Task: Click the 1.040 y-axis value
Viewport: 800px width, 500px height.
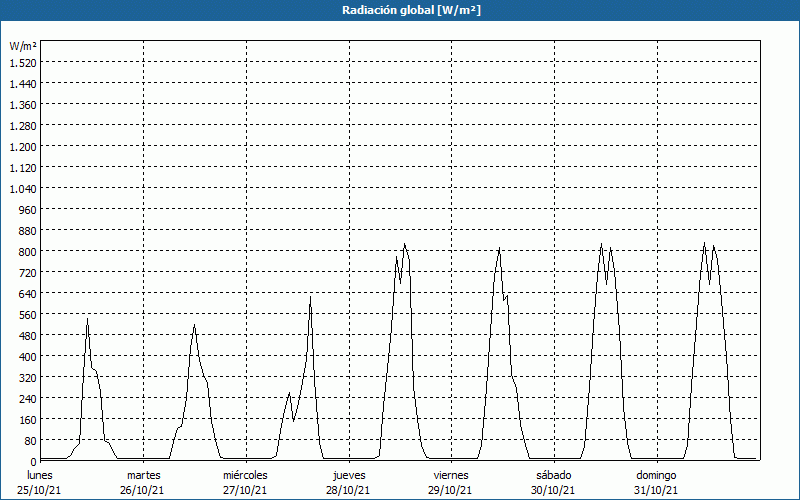Action: pyautogui.click(x=23, y=189)
